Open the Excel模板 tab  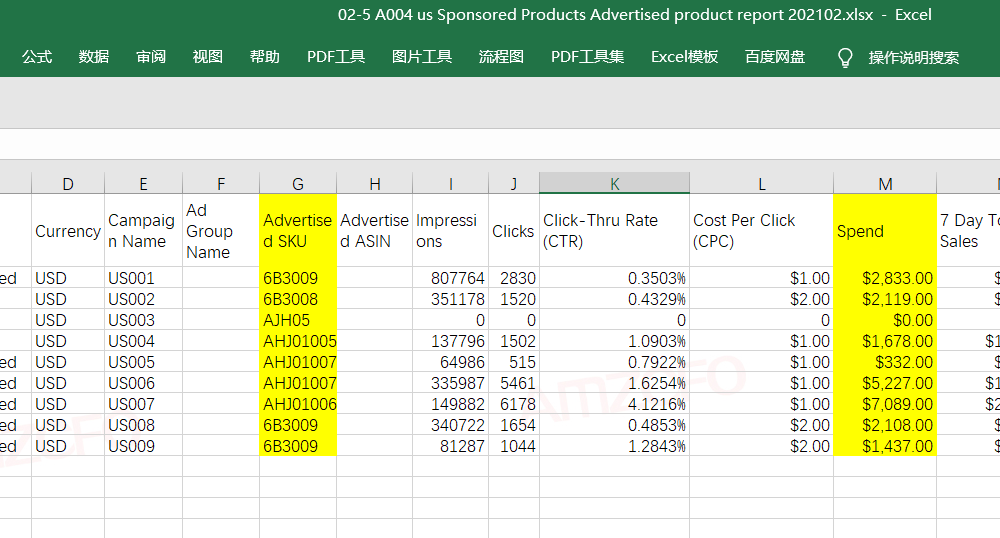point(684,57)
